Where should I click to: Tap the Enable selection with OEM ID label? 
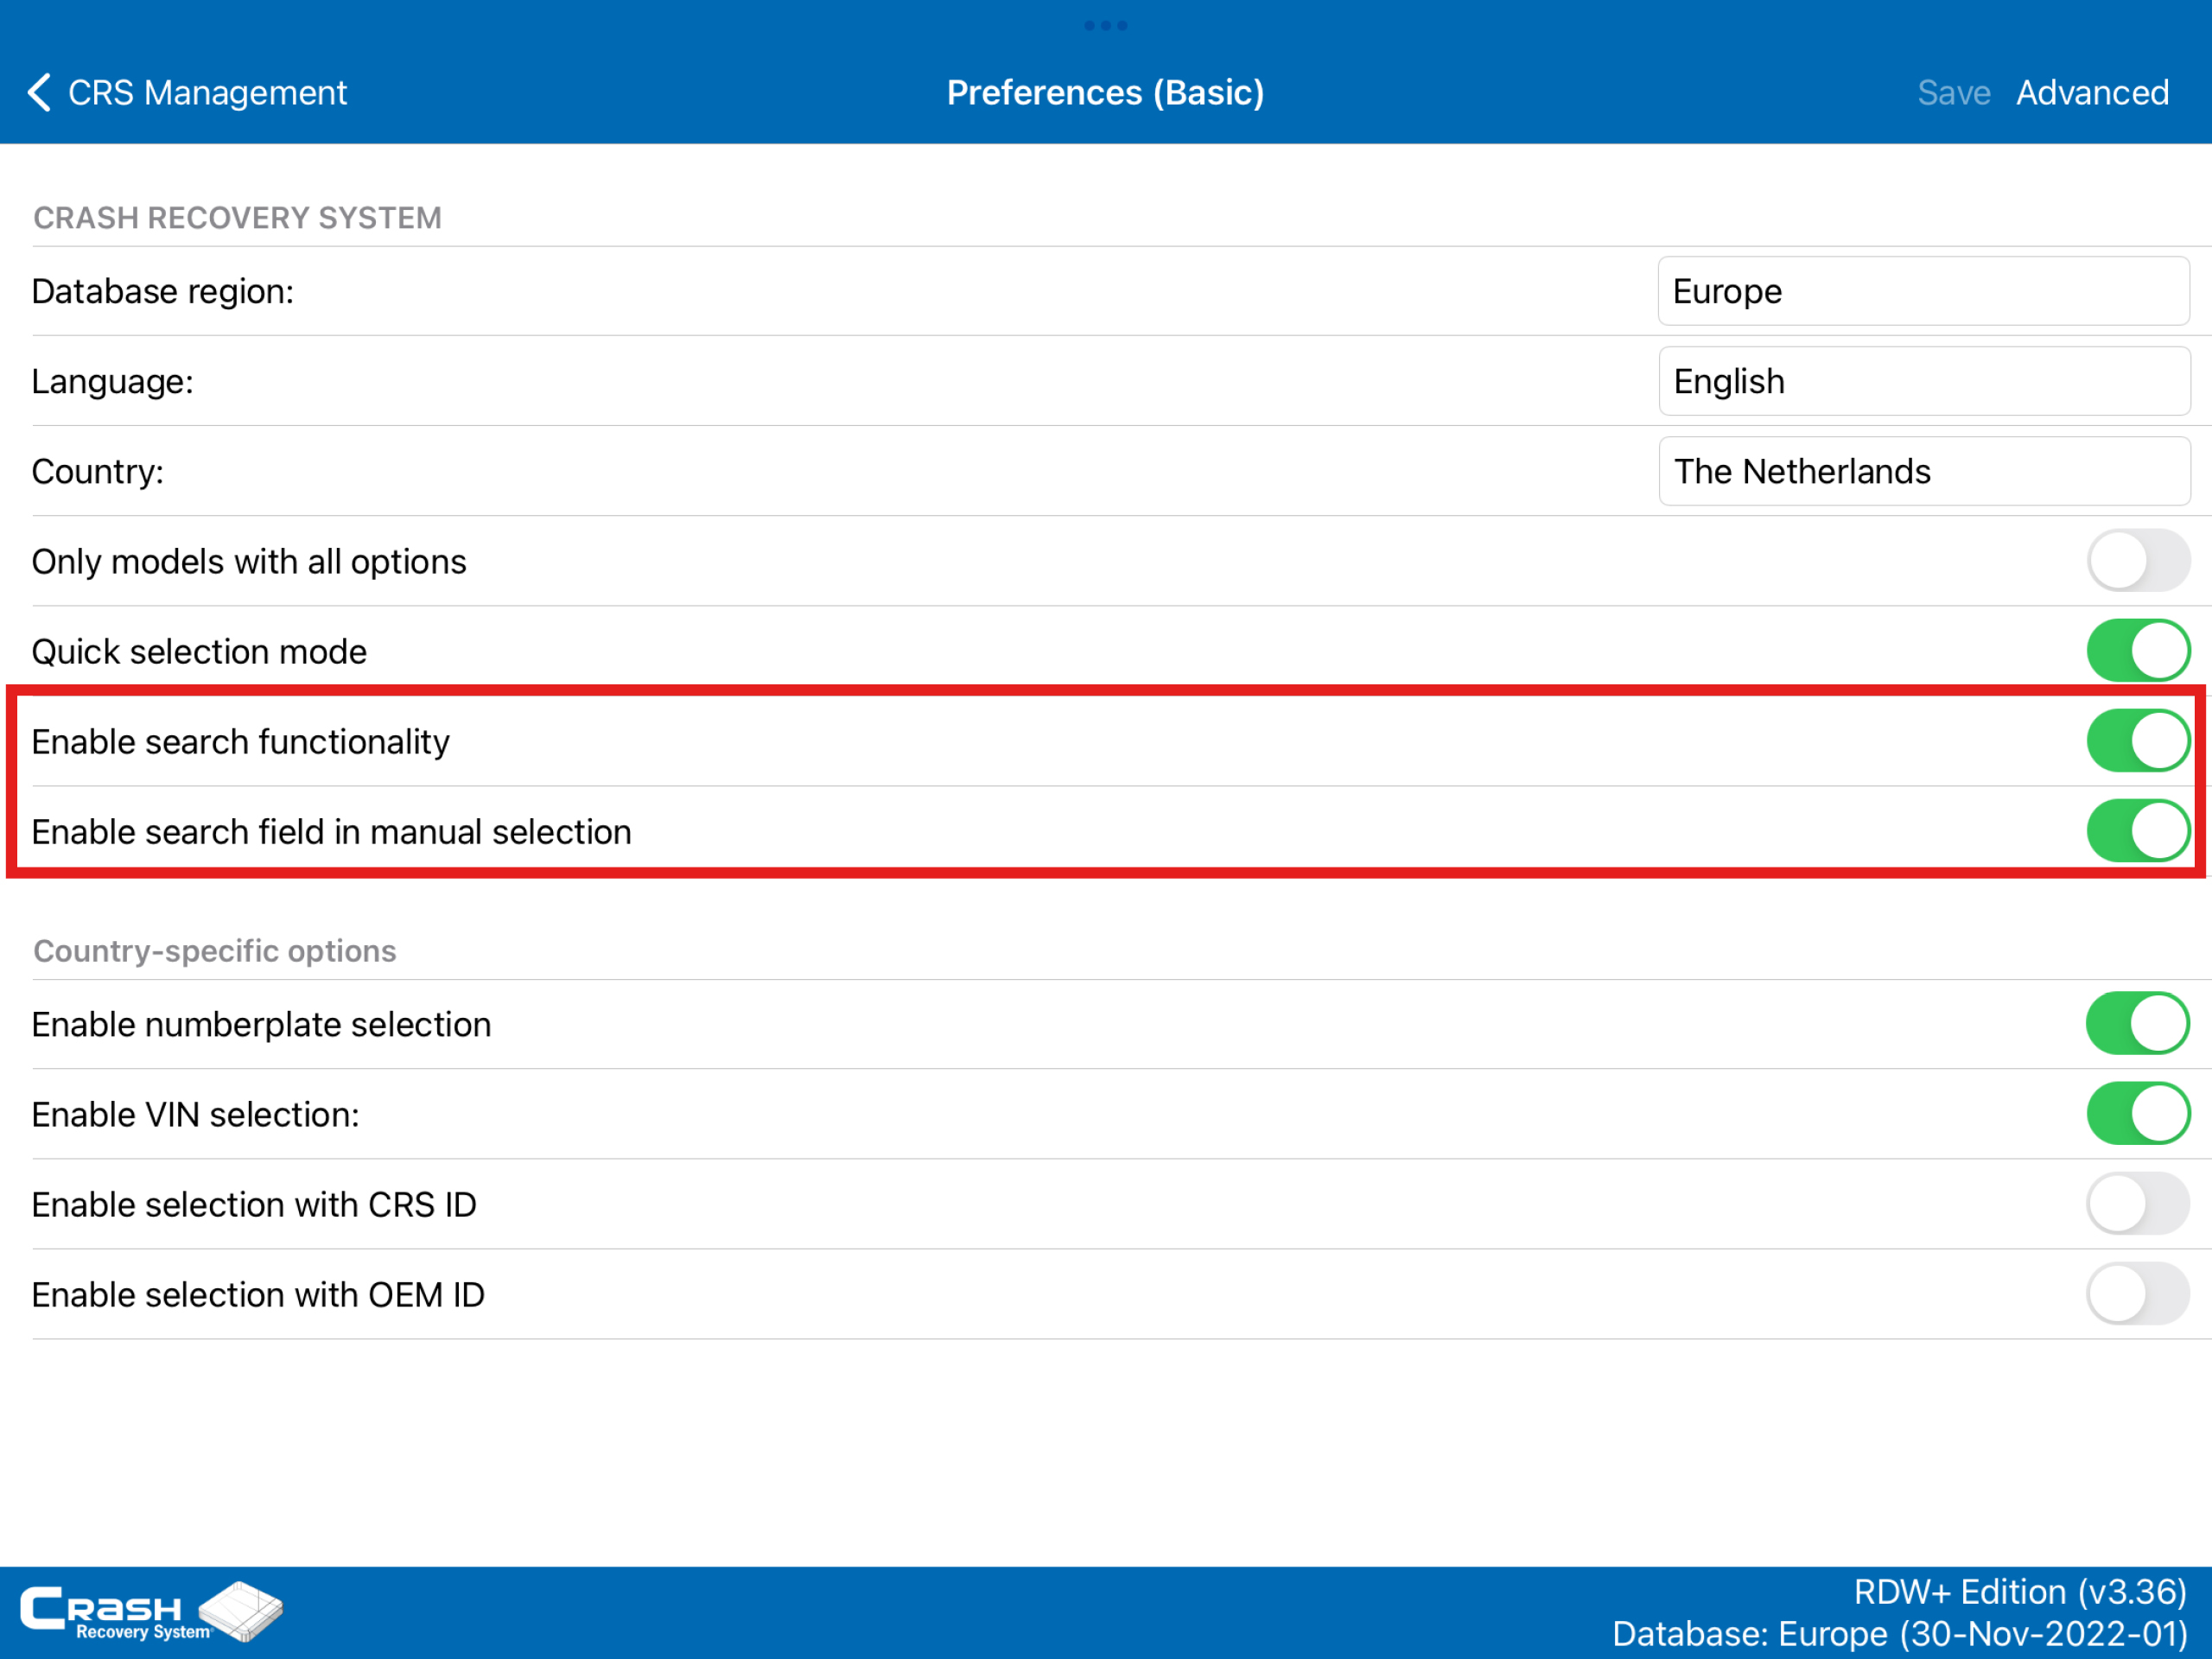coord(258,1294)
